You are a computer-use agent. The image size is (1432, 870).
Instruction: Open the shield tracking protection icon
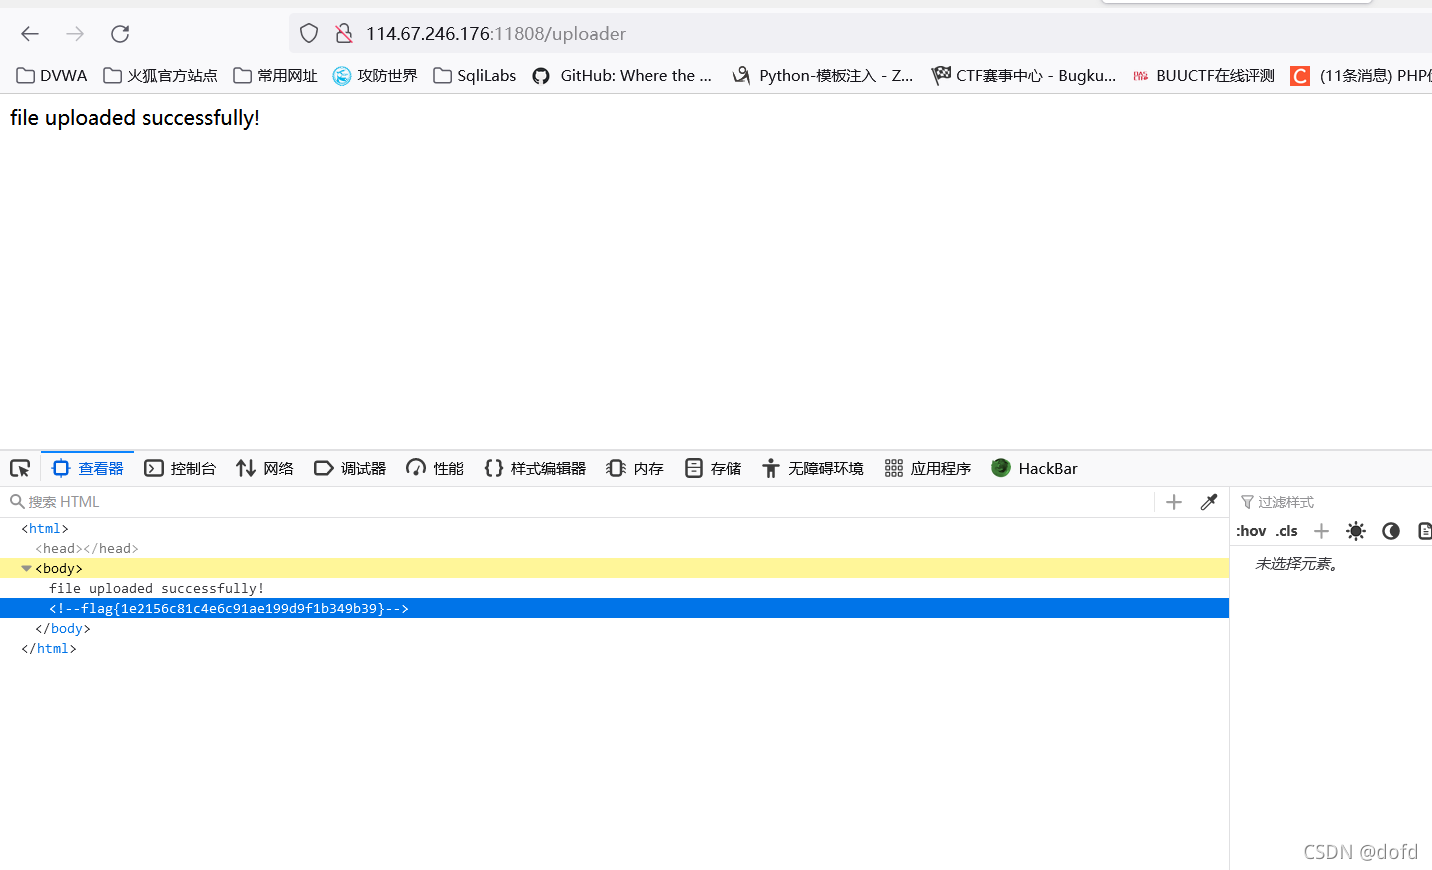pos(309,34)
